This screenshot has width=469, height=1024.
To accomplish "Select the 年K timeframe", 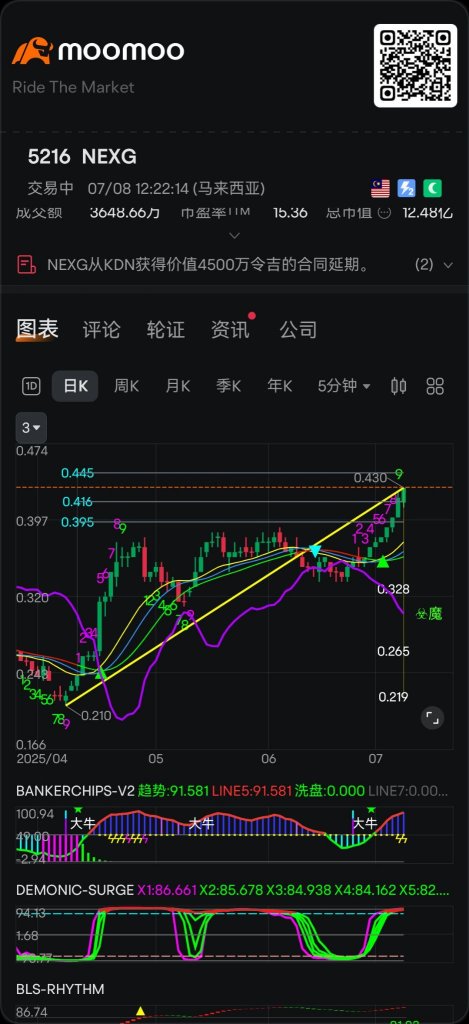I will click(279, 386).
